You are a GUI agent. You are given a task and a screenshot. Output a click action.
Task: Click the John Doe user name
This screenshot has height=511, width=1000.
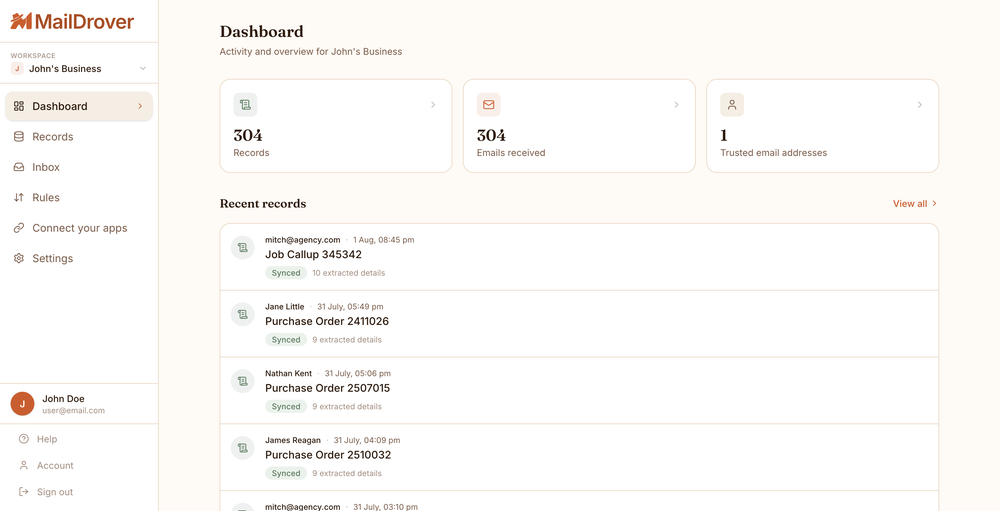(x=63, y=399)
